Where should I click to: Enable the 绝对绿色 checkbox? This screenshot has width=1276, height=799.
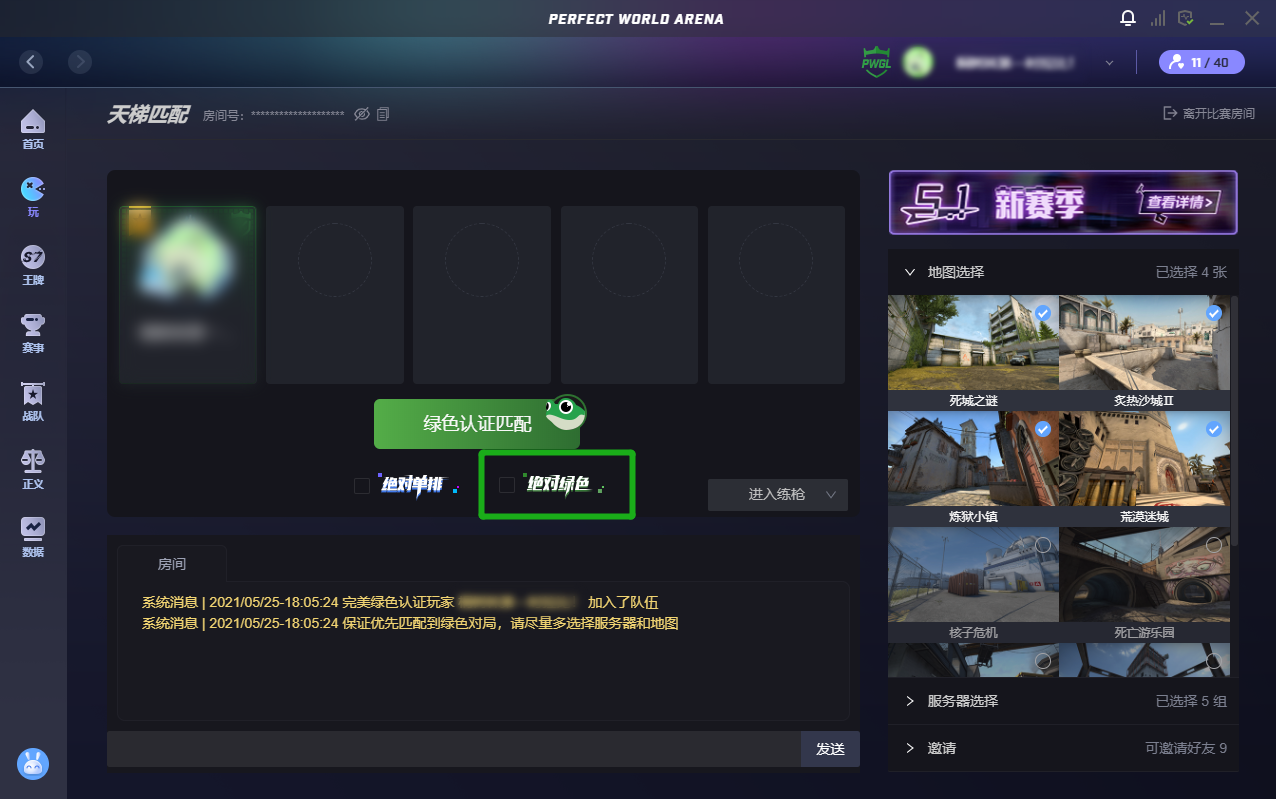point(507,485)
